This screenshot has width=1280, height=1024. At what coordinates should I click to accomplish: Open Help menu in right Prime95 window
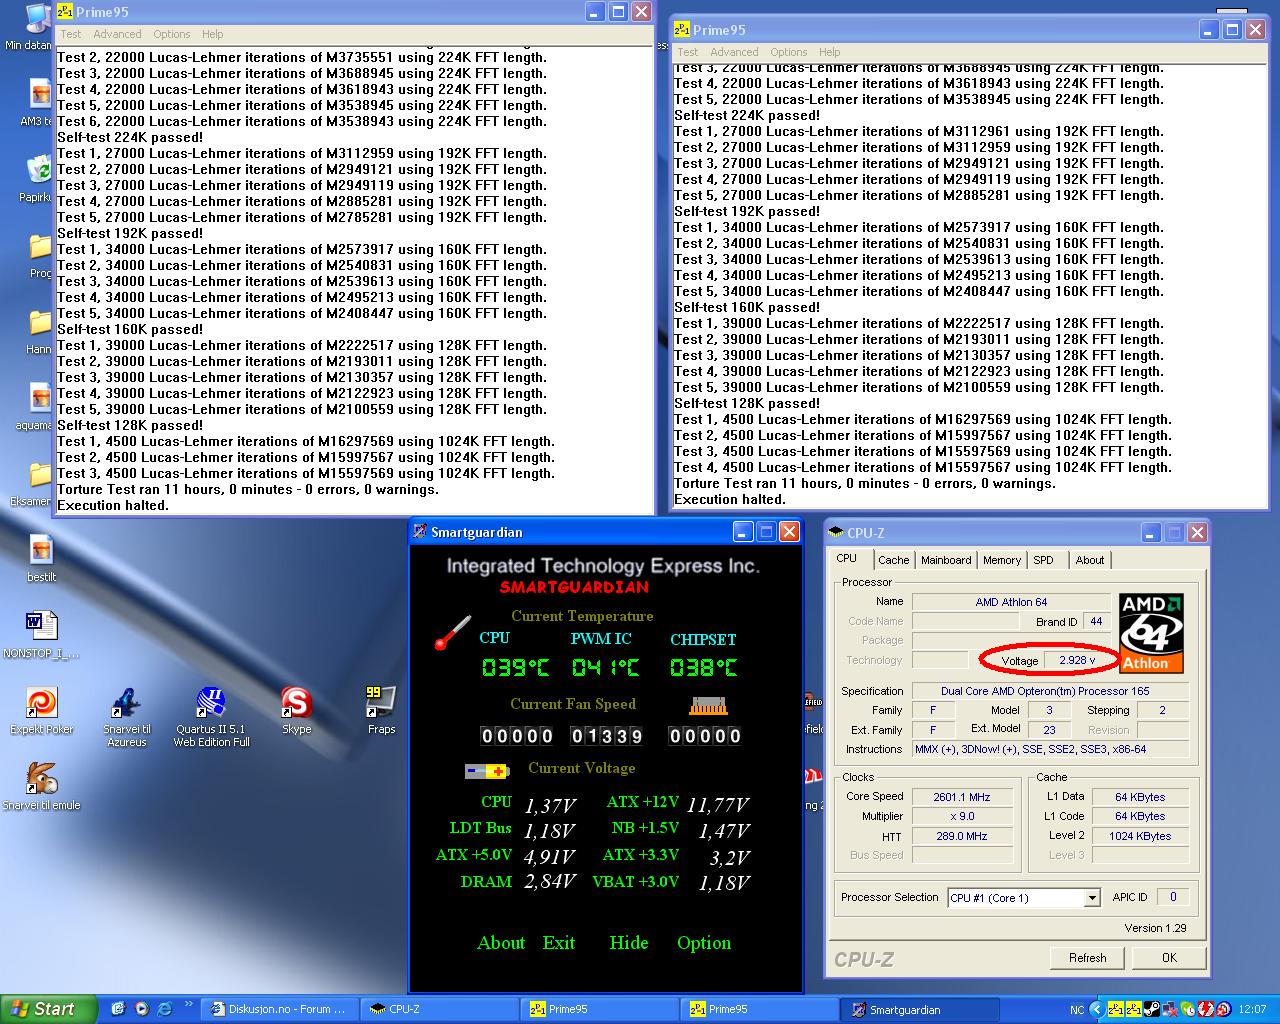click(x=829, y=52)
